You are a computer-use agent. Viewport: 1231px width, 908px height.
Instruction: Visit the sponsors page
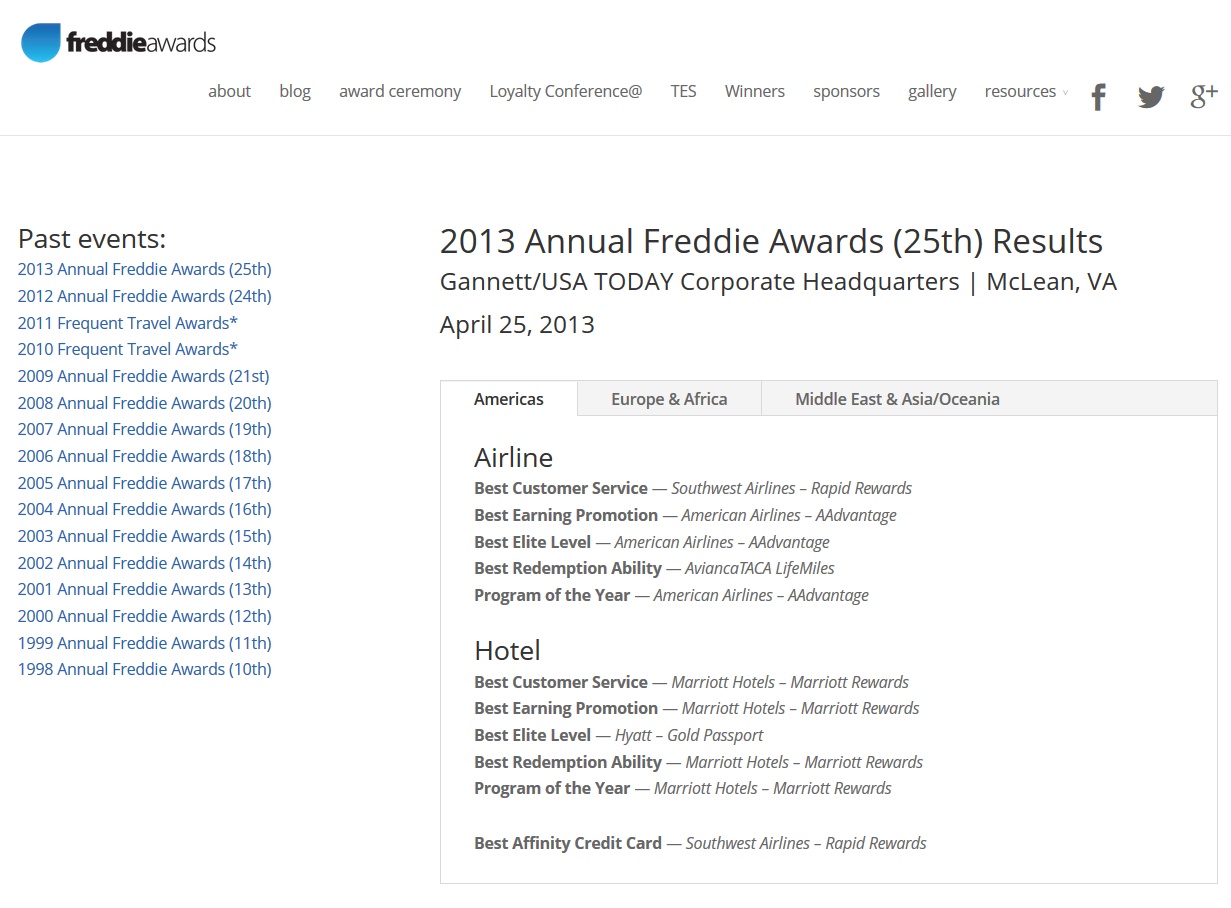click(x=846, y=91)
